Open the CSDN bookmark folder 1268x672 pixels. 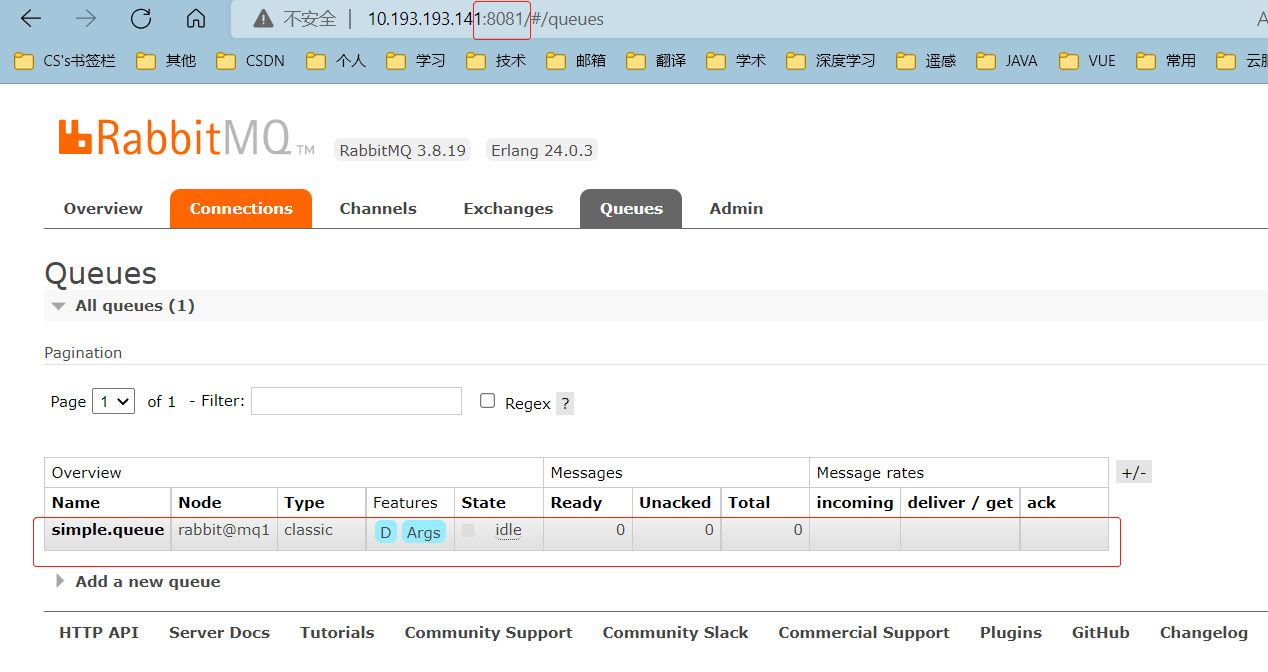click(251, 61)
